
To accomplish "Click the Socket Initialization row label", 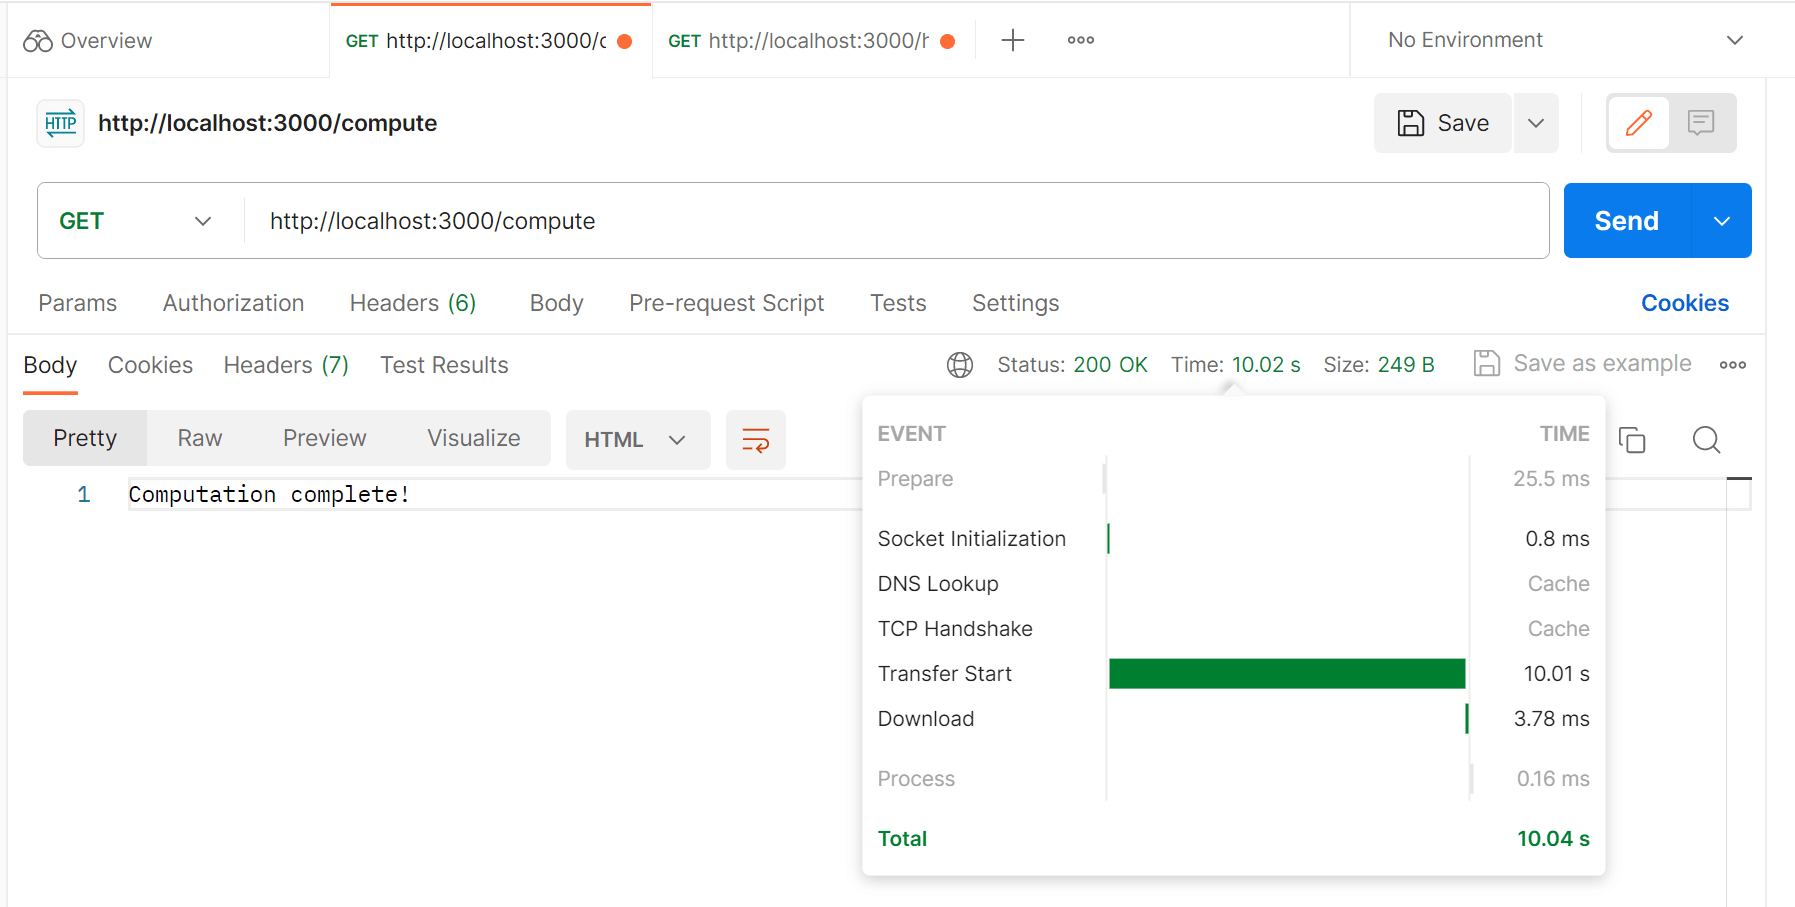I will click(972, 539).
